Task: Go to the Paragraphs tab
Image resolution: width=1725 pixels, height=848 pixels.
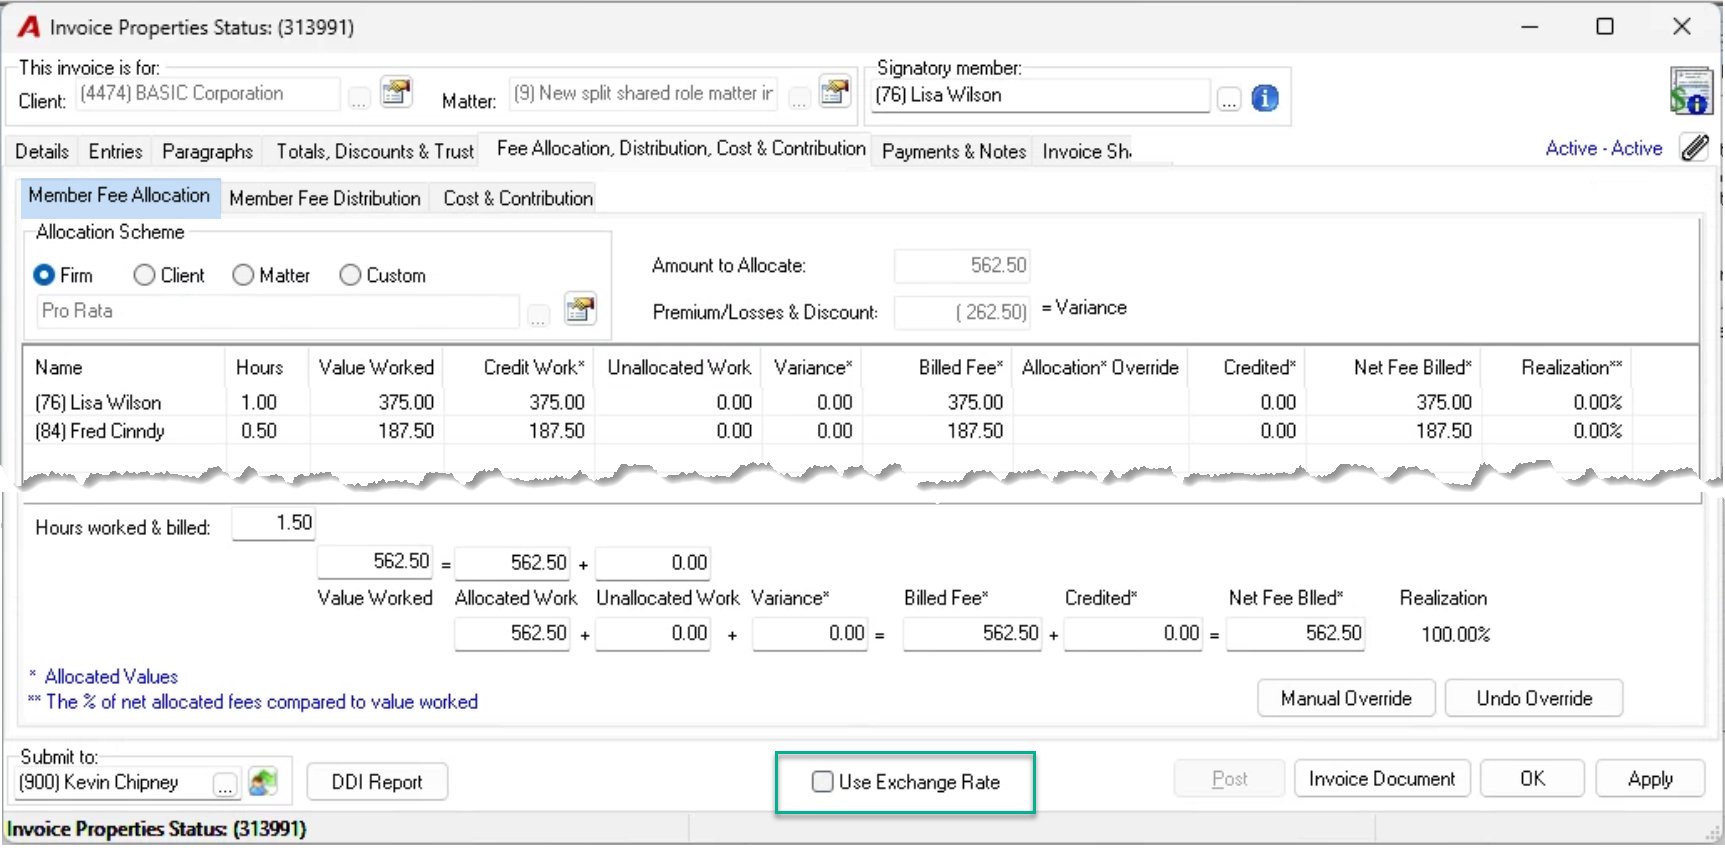Action: pyautogui.click(x=207, y=151)
